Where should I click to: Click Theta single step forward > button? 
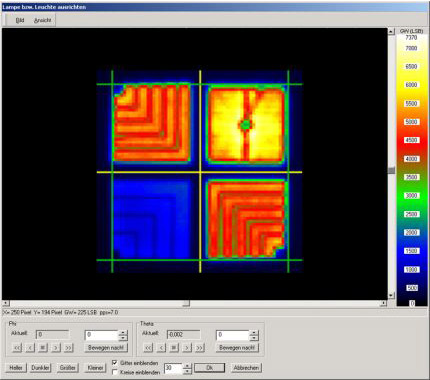[x=187, y=348]
